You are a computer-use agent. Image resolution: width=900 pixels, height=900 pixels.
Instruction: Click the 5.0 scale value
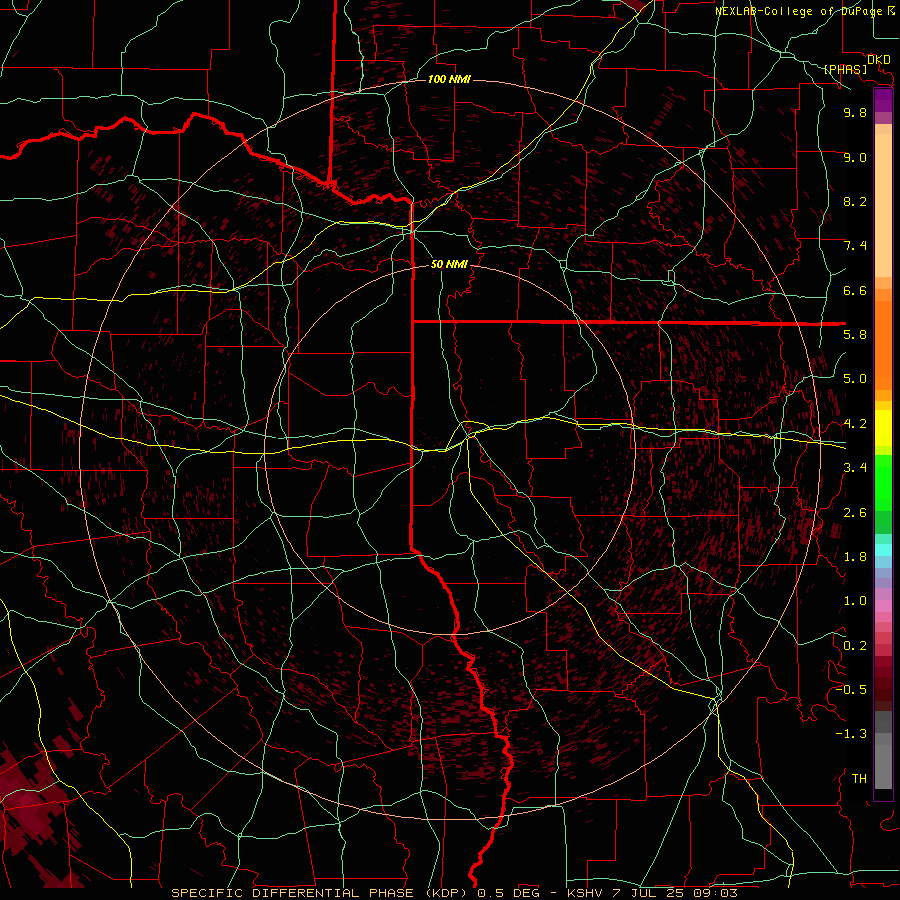pos(855,379)
